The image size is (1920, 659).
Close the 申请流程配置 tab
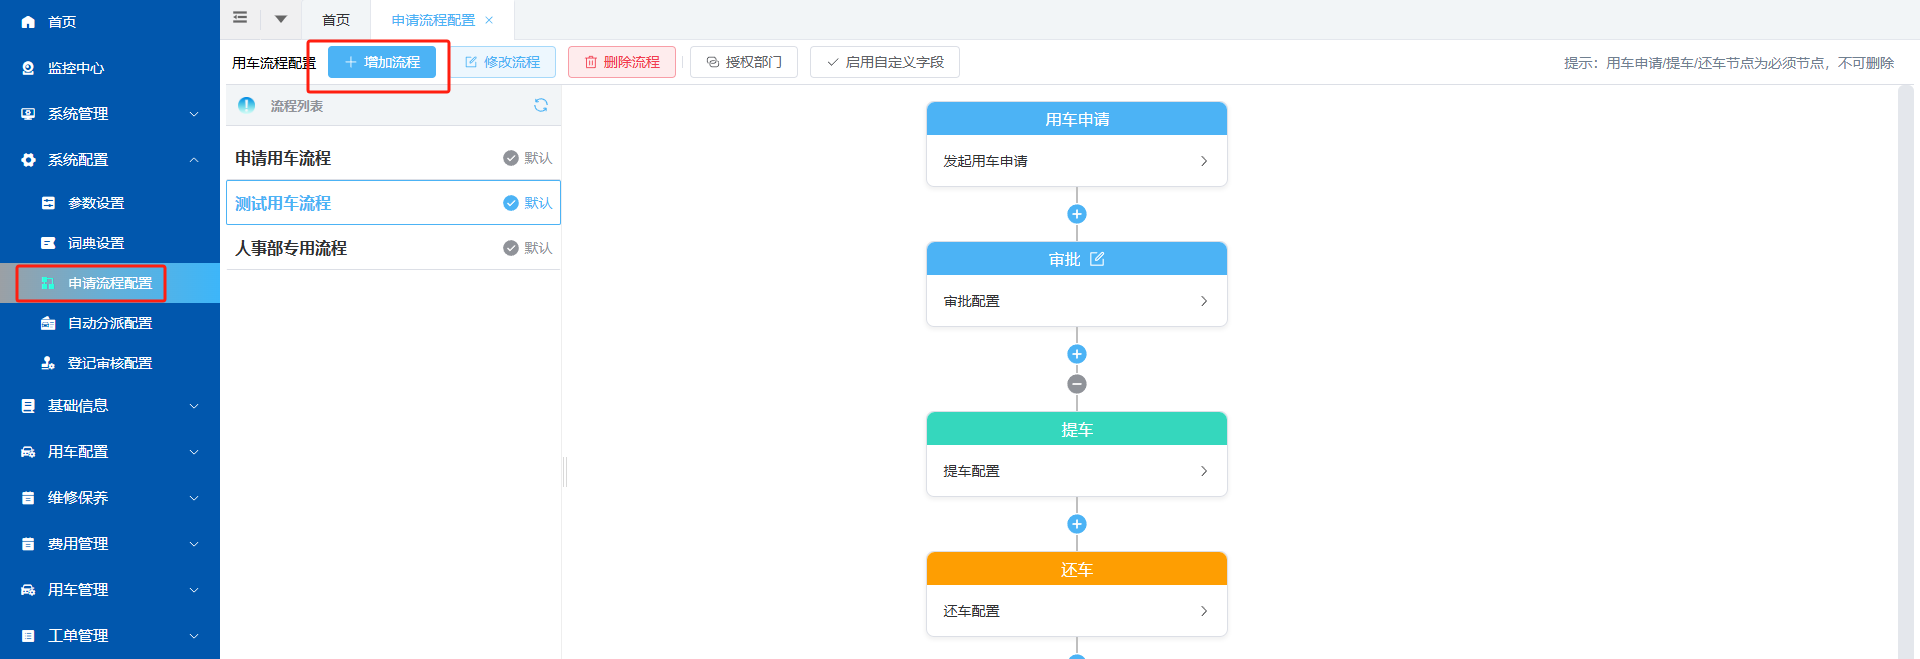click(489, 20)
